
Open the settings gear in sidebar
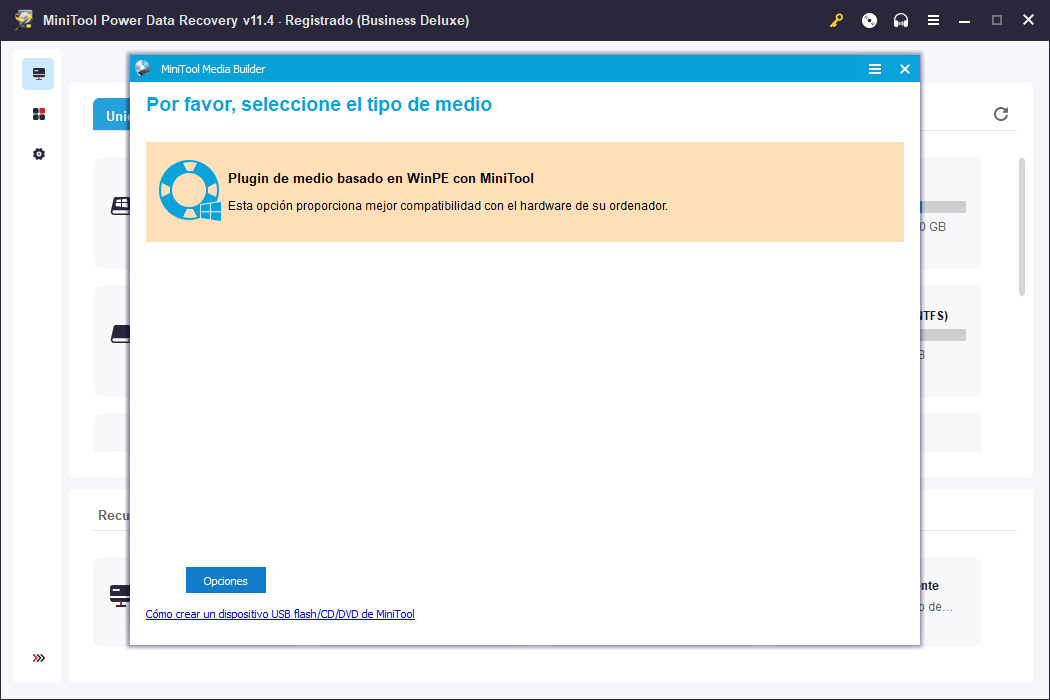pyautogui.click(x=39, y=154)
